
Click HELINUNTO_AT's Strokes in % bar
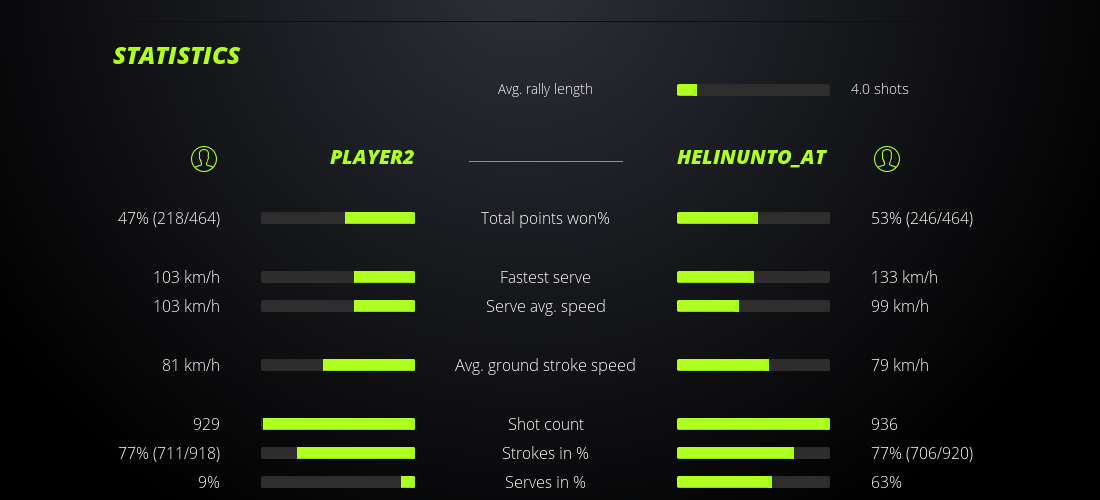pos(753,453)
